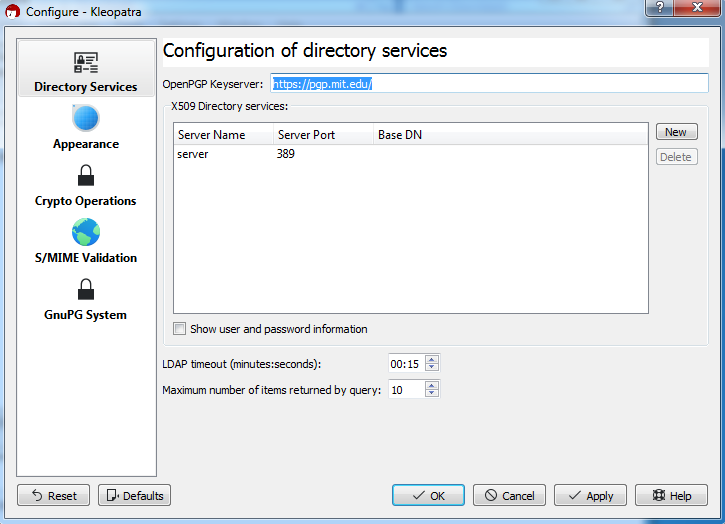
Task: Decrease maximum items returned with down arrow
Action: pyautogui.click(x=432, y=393)
